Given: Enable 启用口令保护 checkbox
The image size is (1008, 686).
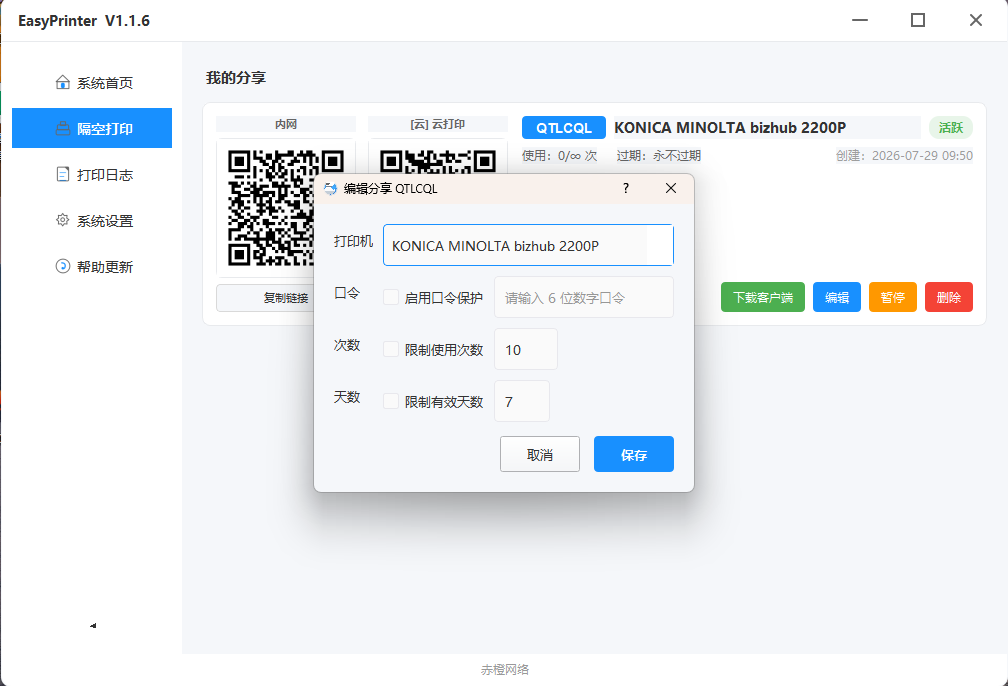Looking at the screenshot, I should 391,297.
